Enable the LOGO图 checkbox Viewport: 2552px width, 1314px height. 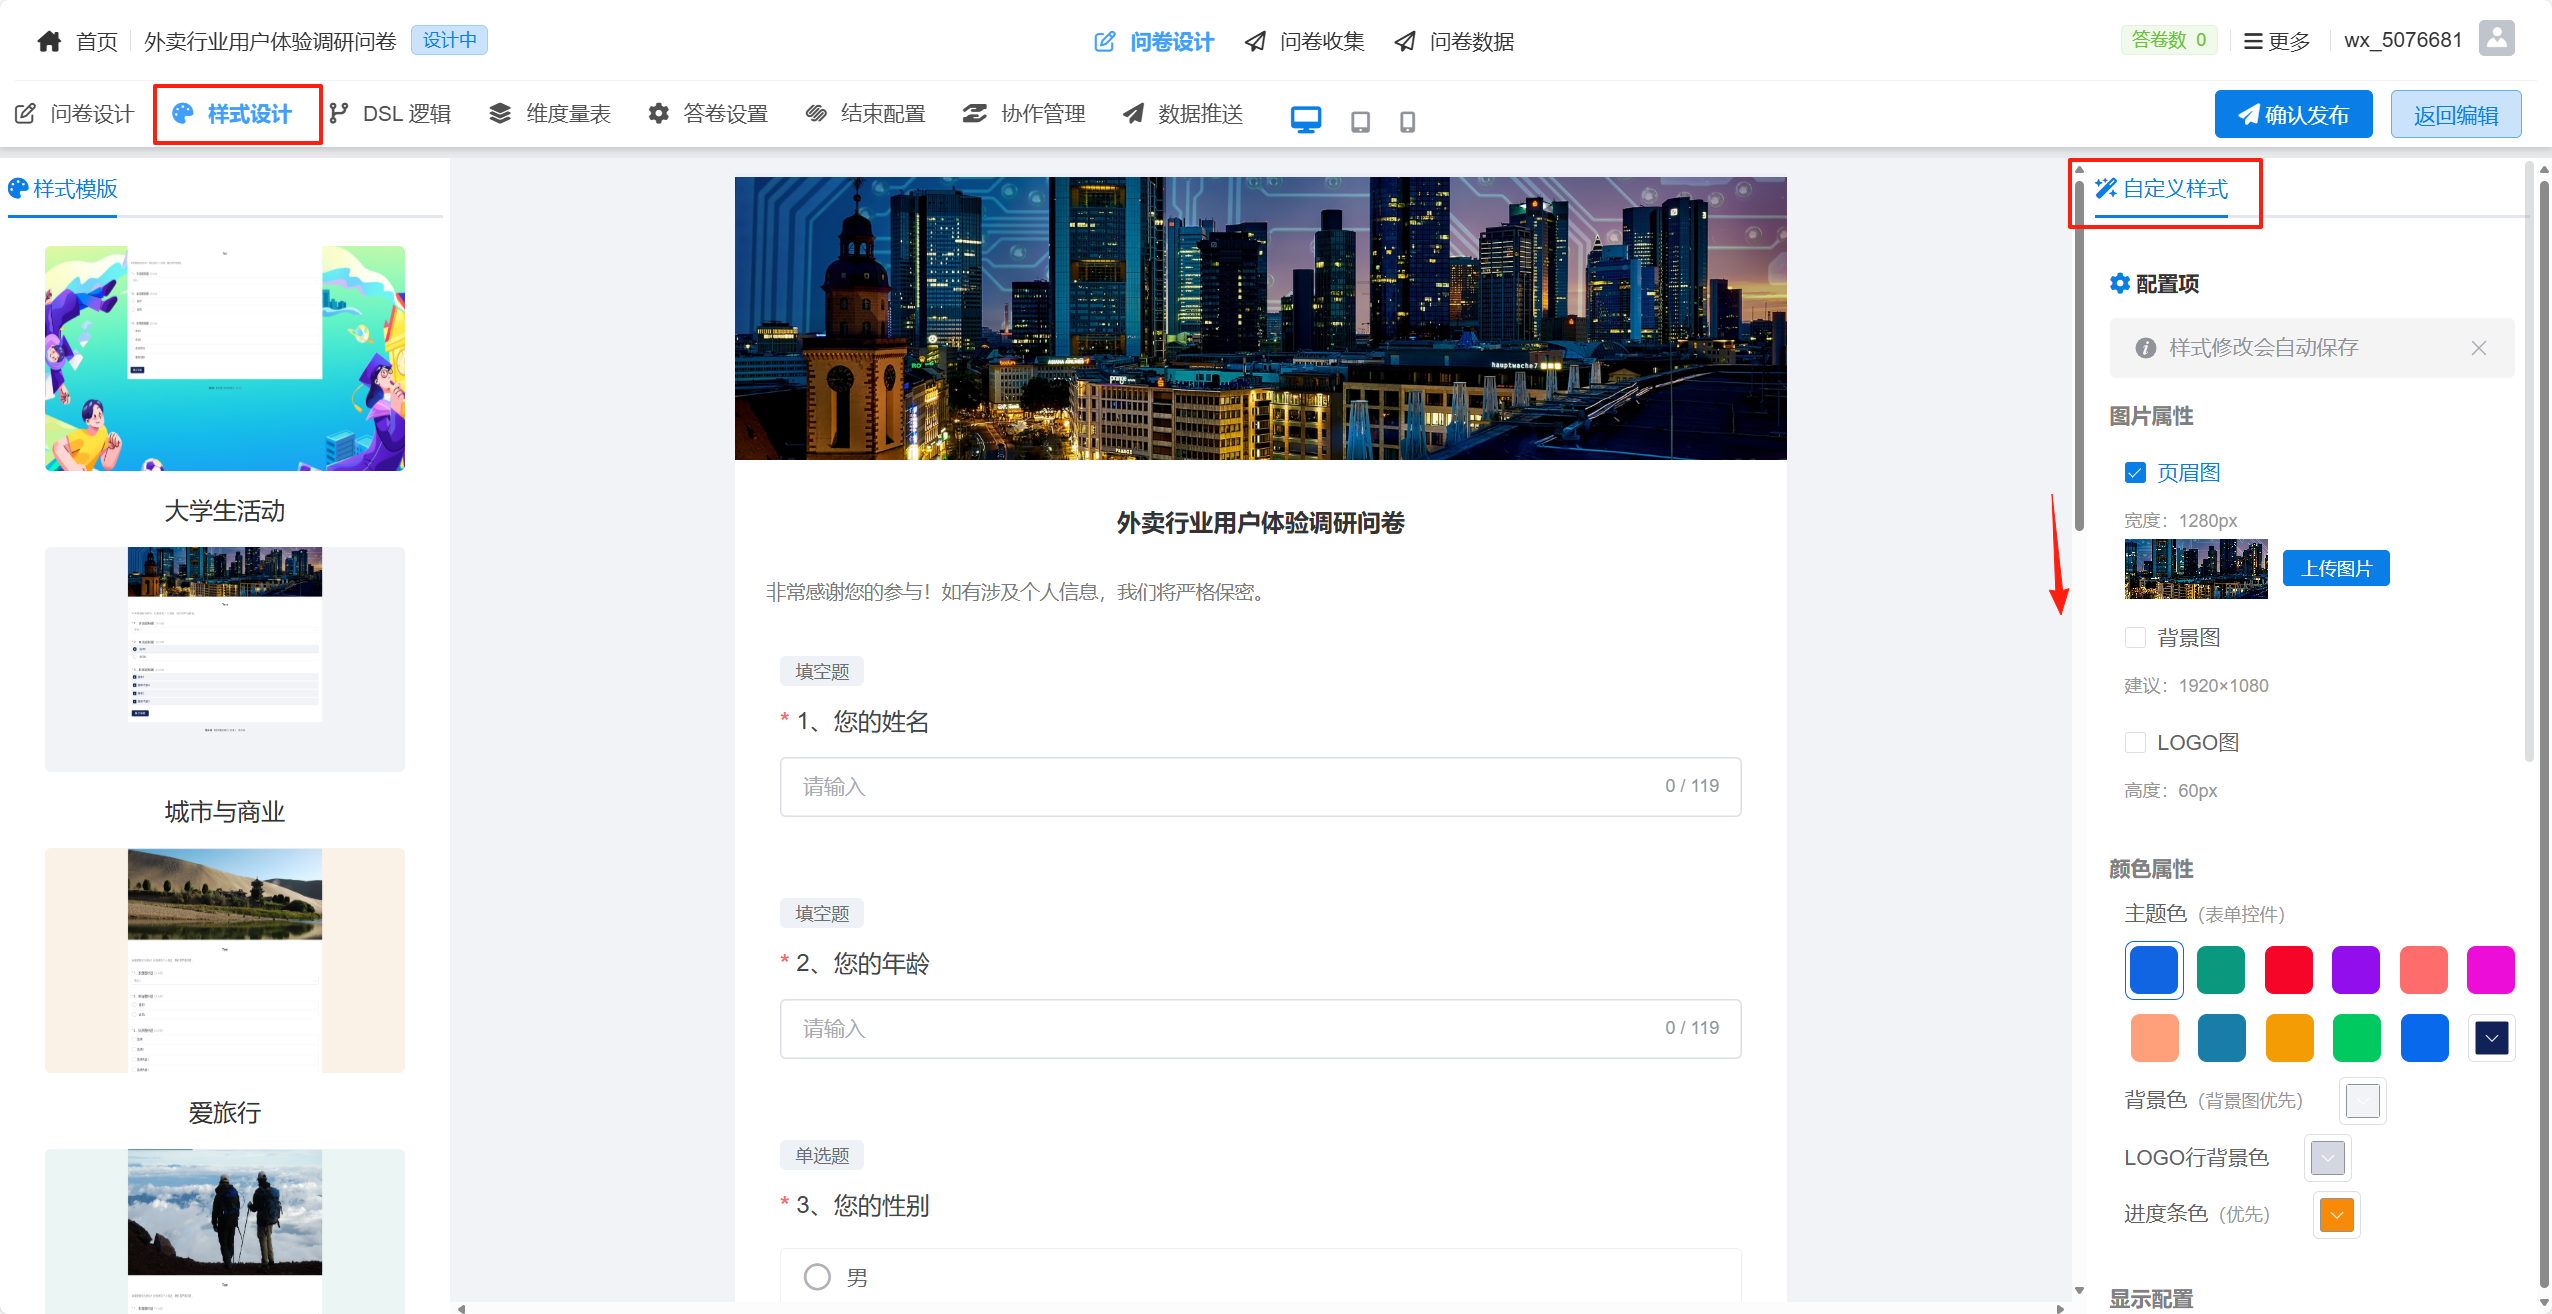tap(2135, 742)
